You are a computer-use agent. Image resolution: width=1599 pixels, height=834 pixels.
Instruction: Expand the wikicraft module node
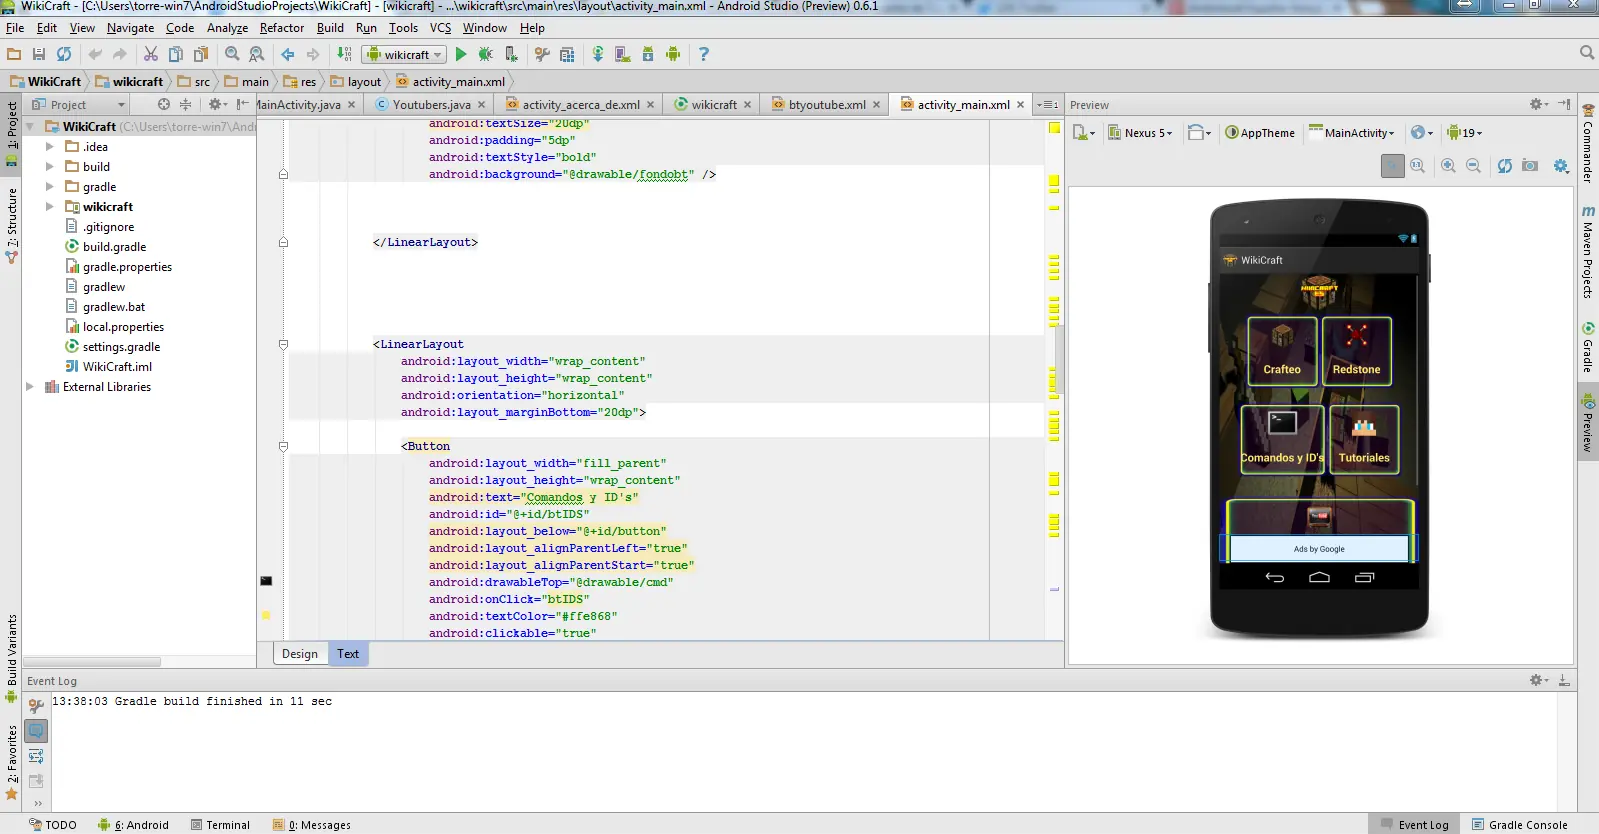(50, 207)
